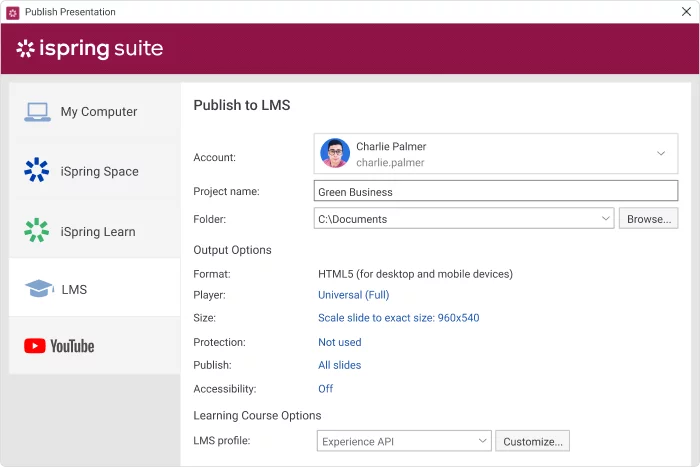Click the HTML5 format description text
The image size is (700, 467).
[x=415, y=274]
